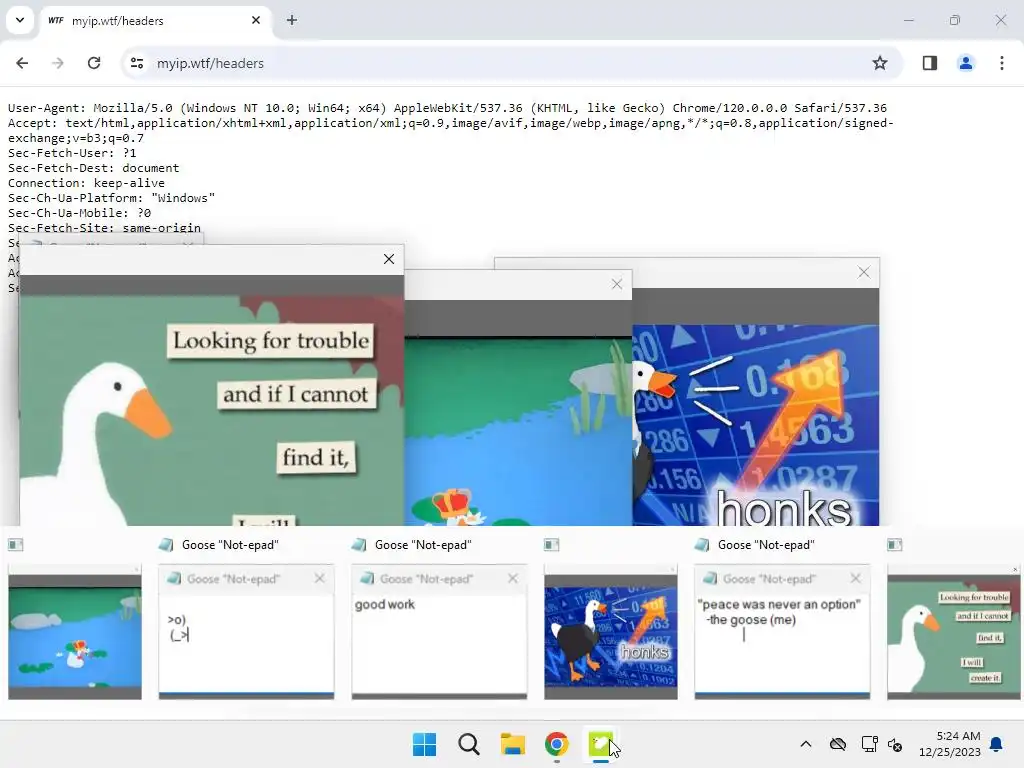Close the 'good work' Not-epad preview
The image size is (1024, 768).
click(513, 579)
